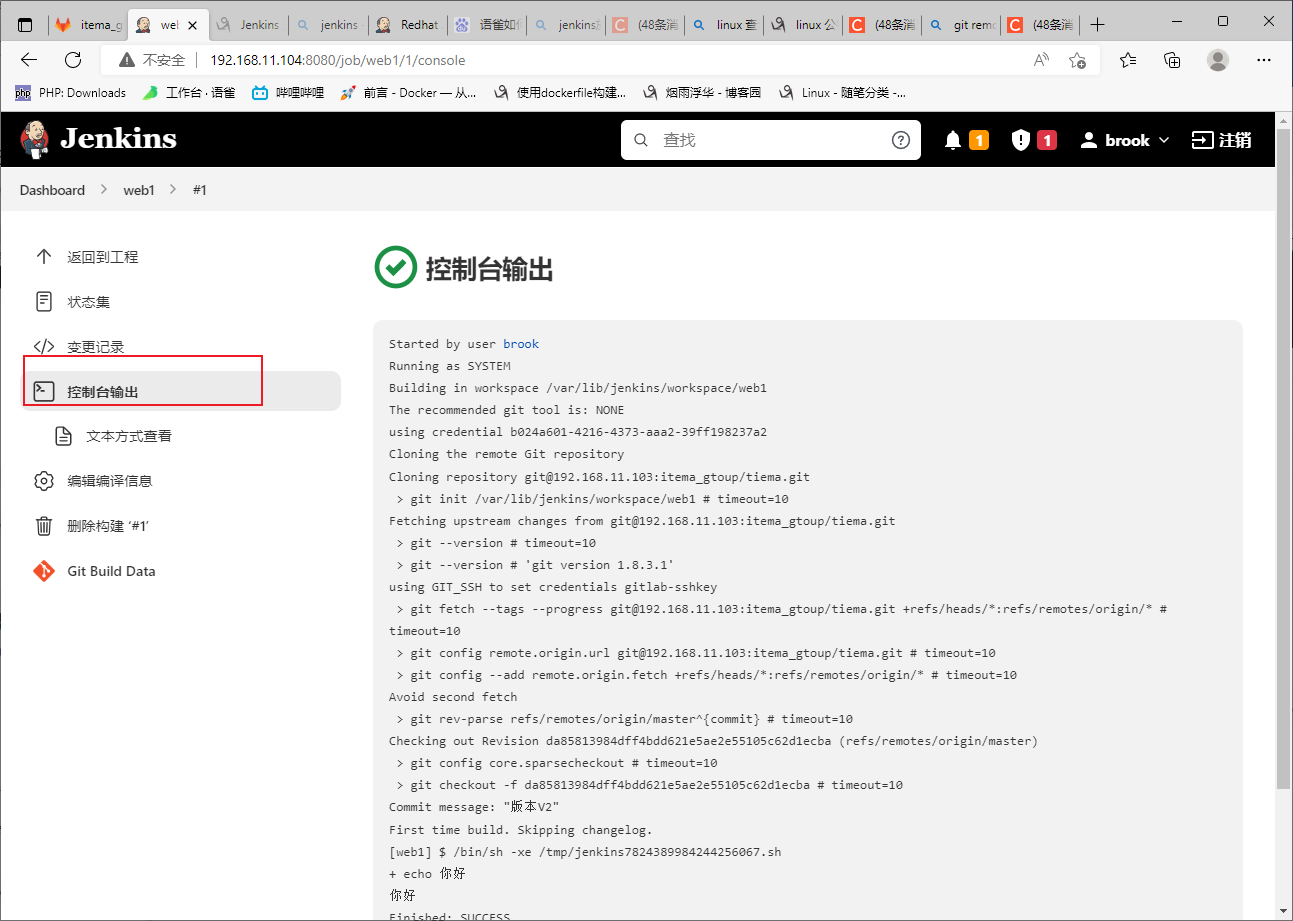Open the 哔哩哔哩 bookmark

point(288,93)
